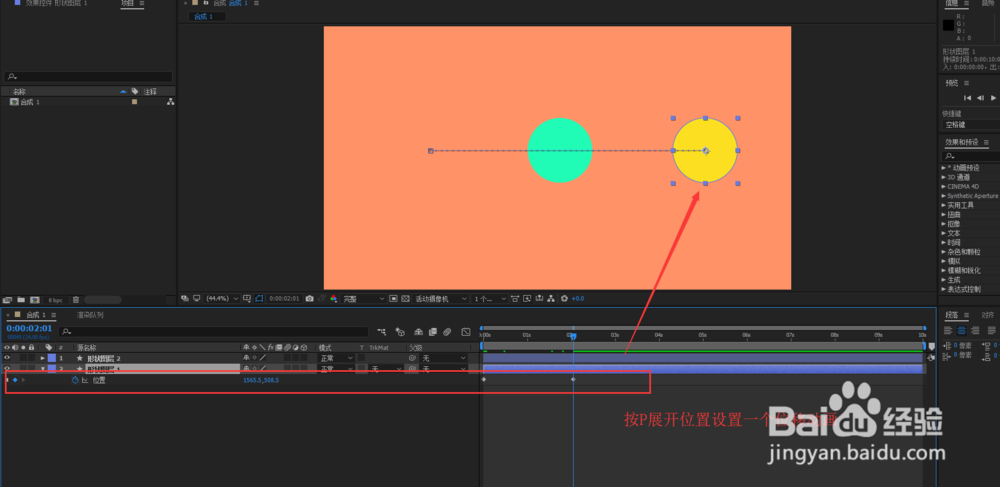Image resolution: width=1000 pixels, height=487 pixels.
Task: Click the new folder icon in Project panel
Action: 21,300
